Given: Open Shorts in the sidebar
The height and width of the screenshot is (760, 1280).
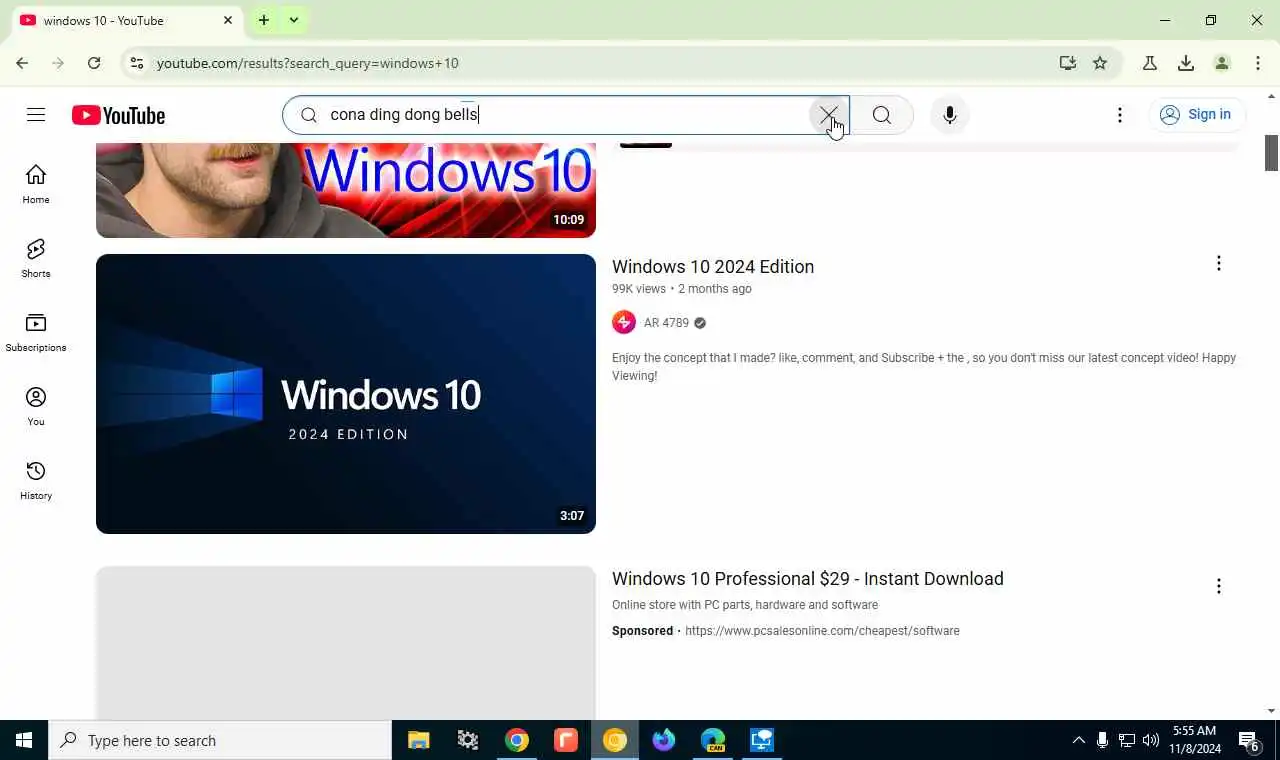Looking at the screenshot, I should click(36, 258).
